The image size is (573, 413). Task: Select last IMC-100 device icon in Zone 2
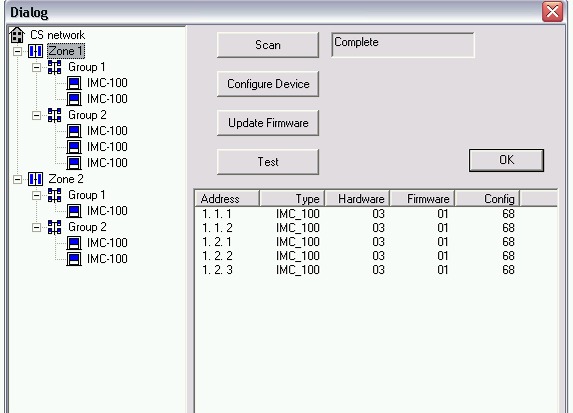(74, 259)
